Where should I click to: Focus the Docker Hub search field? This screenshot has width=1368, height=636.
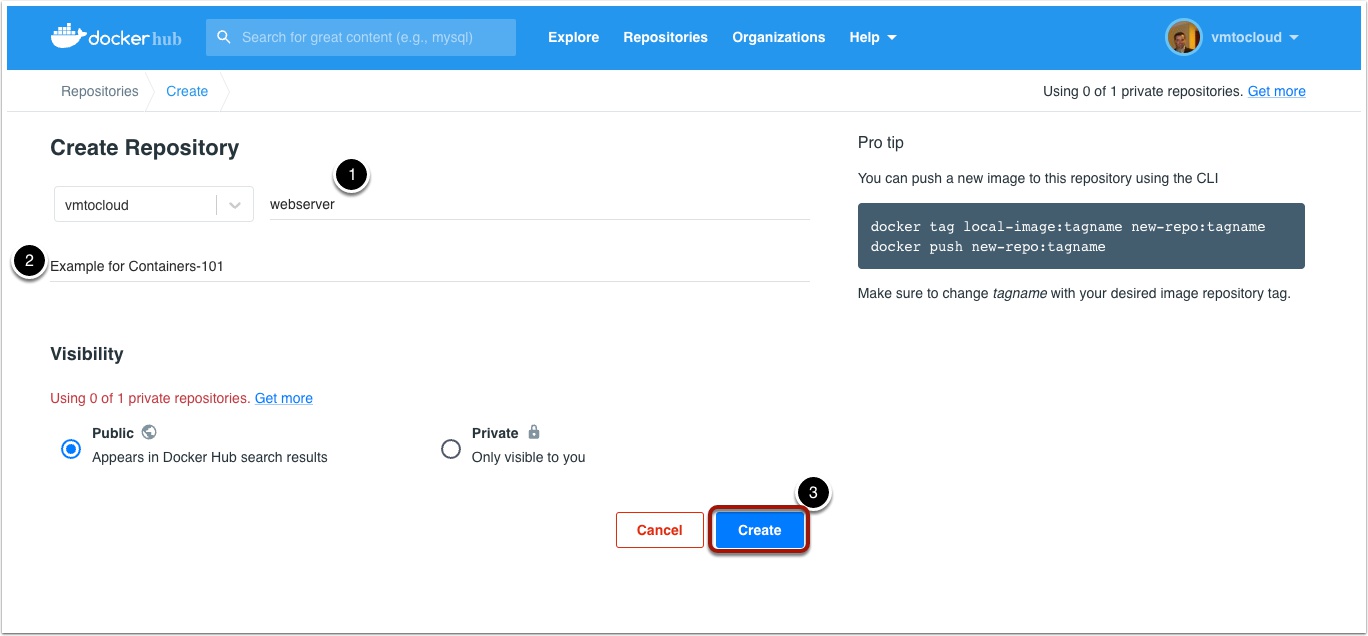pos(361,37)
